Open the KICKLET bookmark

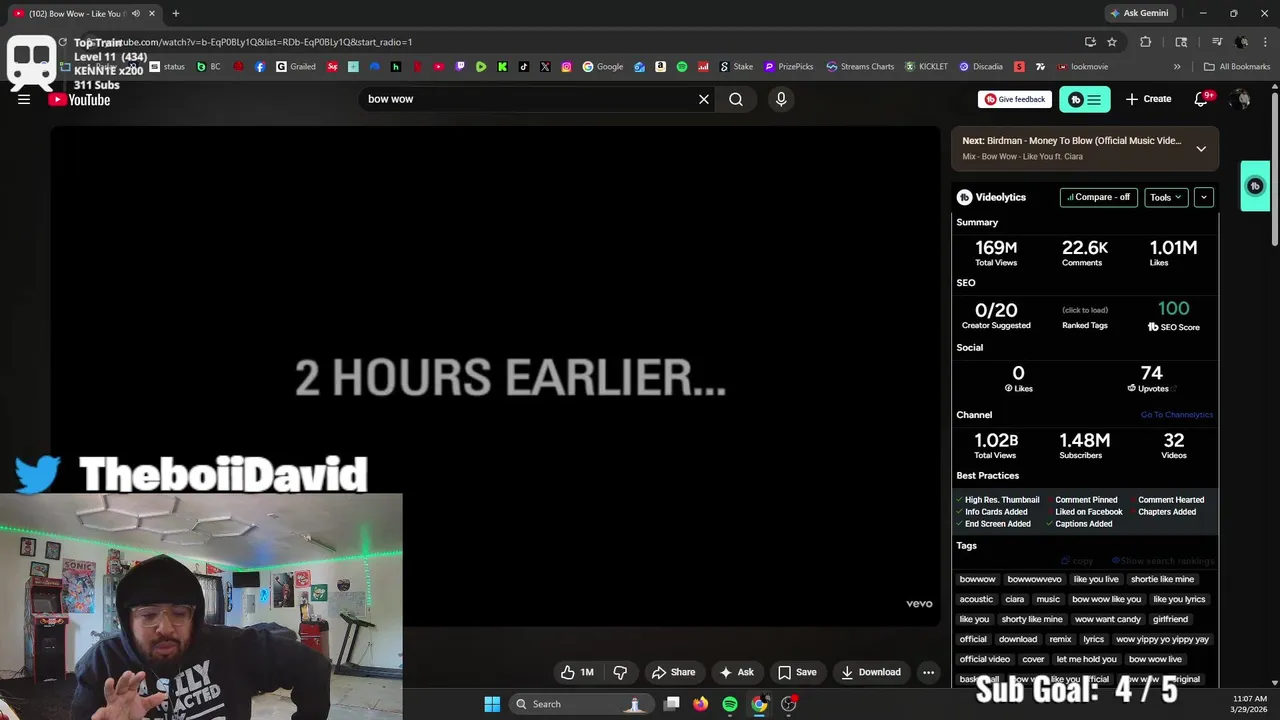[x=926, y=67]
